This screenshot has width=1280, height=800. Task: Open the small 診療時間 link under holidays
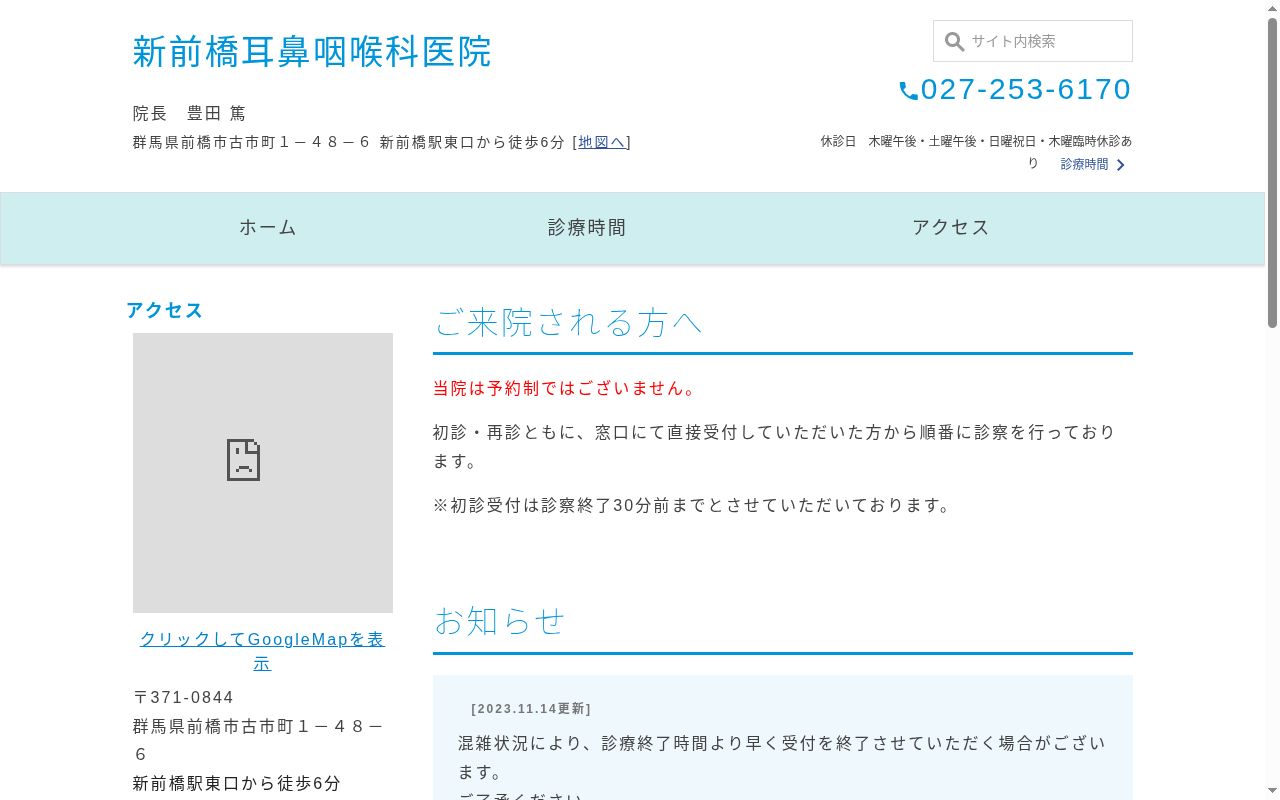coord(1084,164)
